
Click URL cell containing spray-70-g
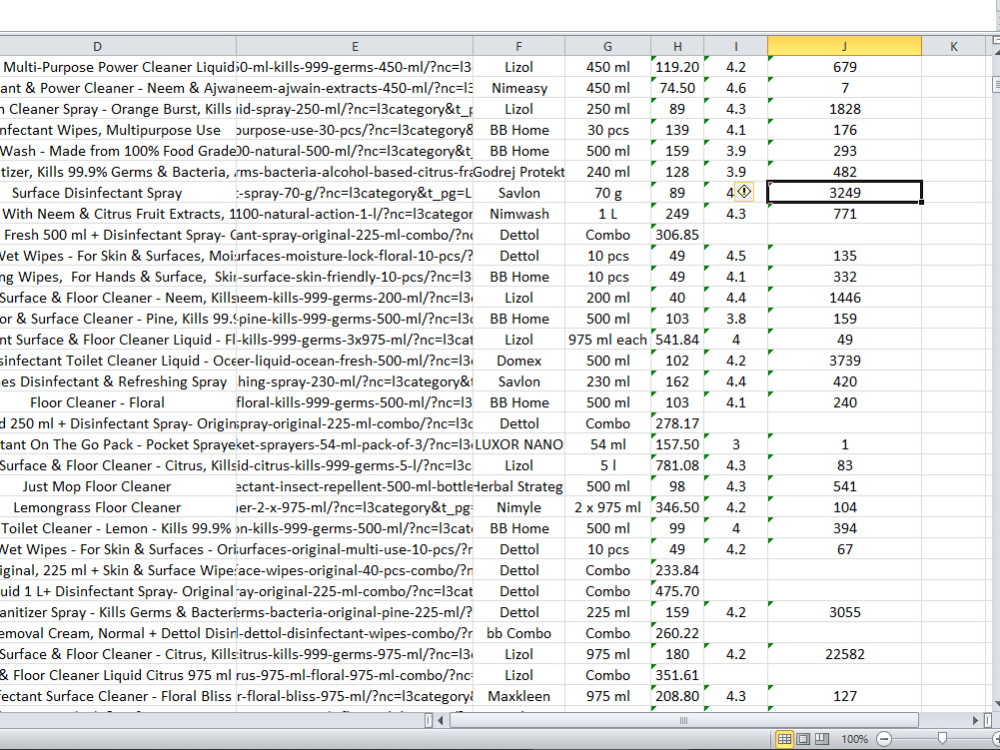coord(355,193)
